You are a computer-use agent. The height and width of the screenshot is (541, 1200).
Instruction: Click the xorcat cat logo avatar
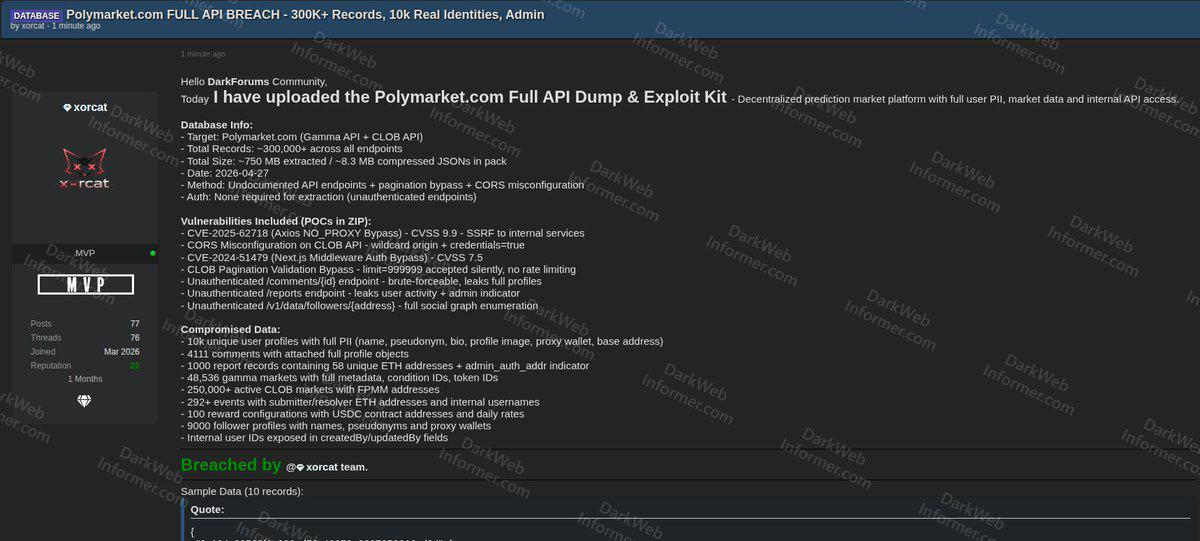pyautogui.click(x=84, y=172)
